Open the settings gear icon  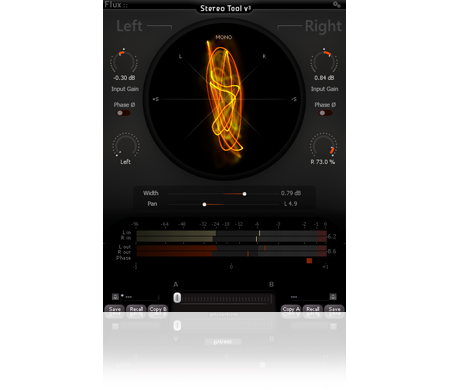click(337, 5)
